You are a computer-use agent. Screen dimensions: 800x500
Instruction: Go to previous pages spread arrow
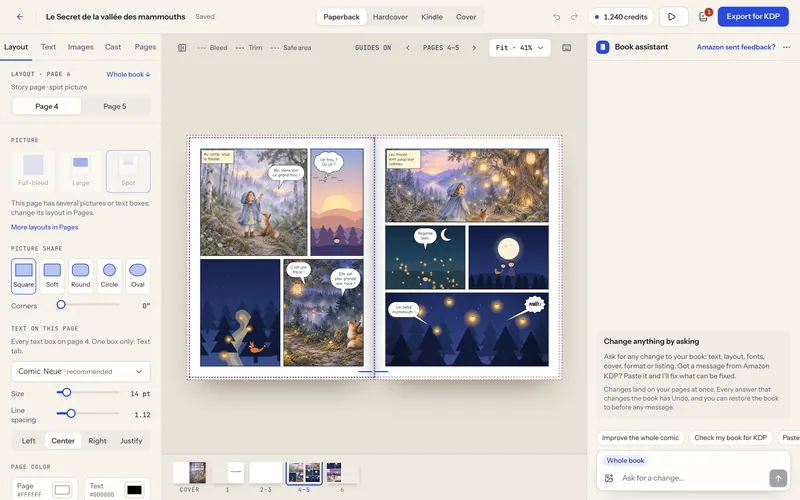408,47
